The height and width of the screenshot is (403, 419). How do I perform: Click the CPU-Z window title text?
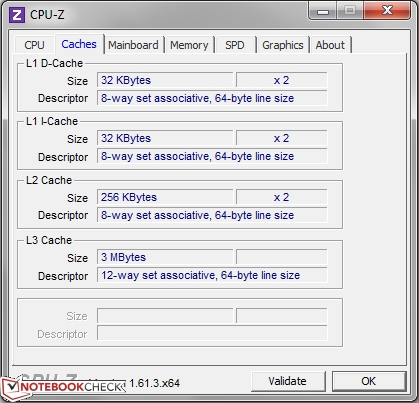point(47,15)
